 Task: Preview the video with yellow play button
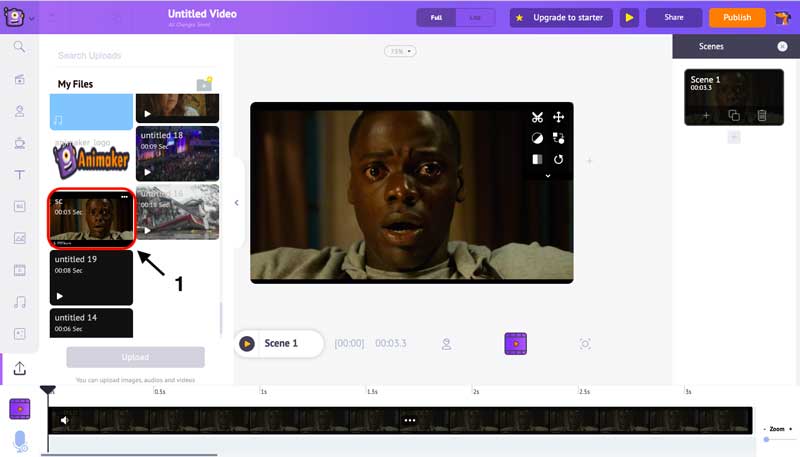pyautogui.click(x=629, y=17)
